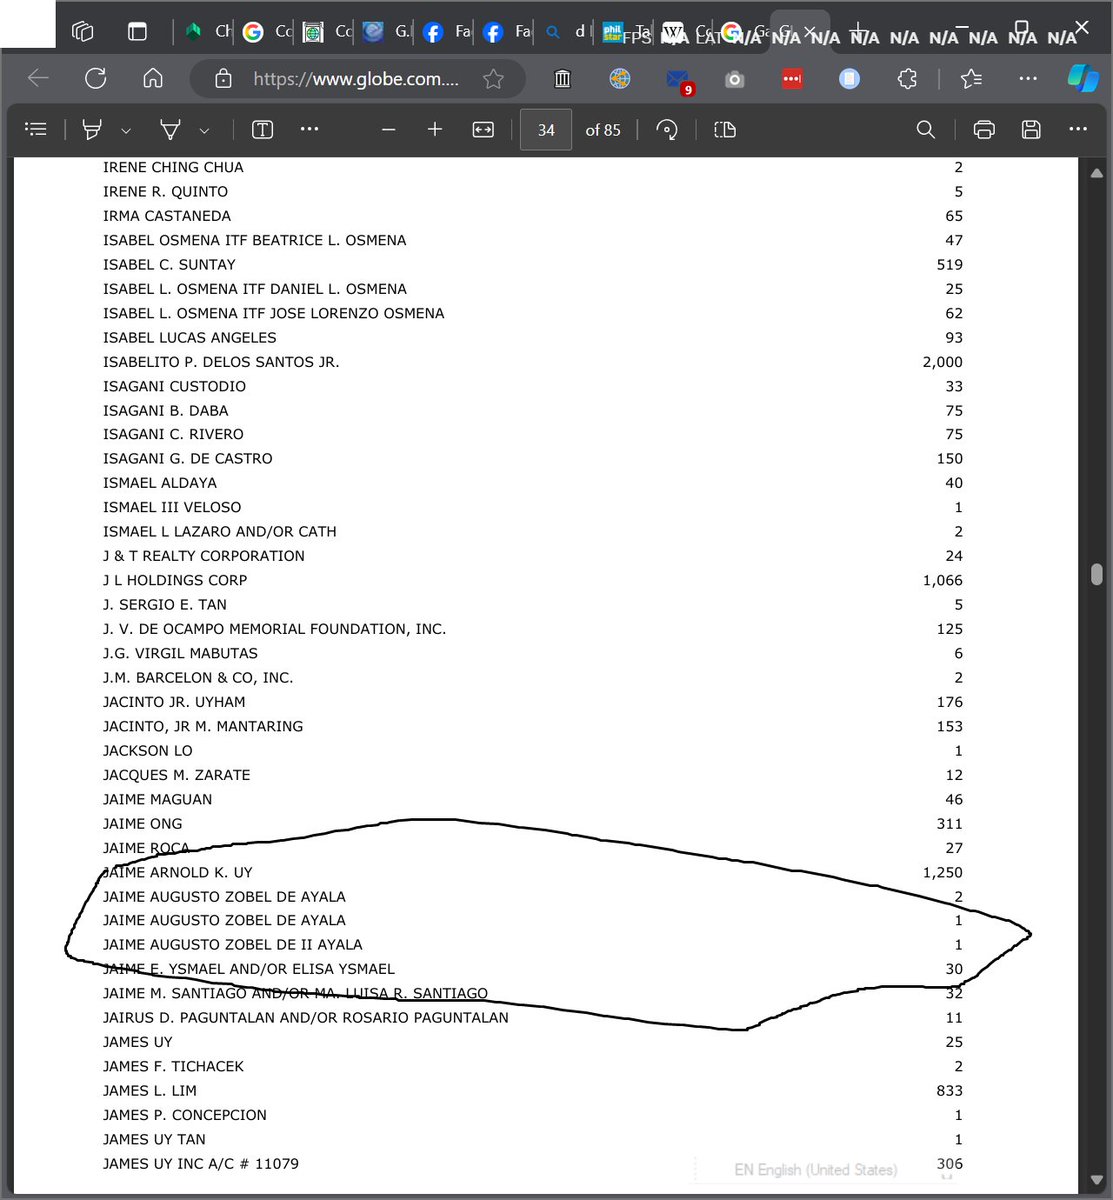
Task: Click the page number field showing 34
Action: [x=546, y=130]
